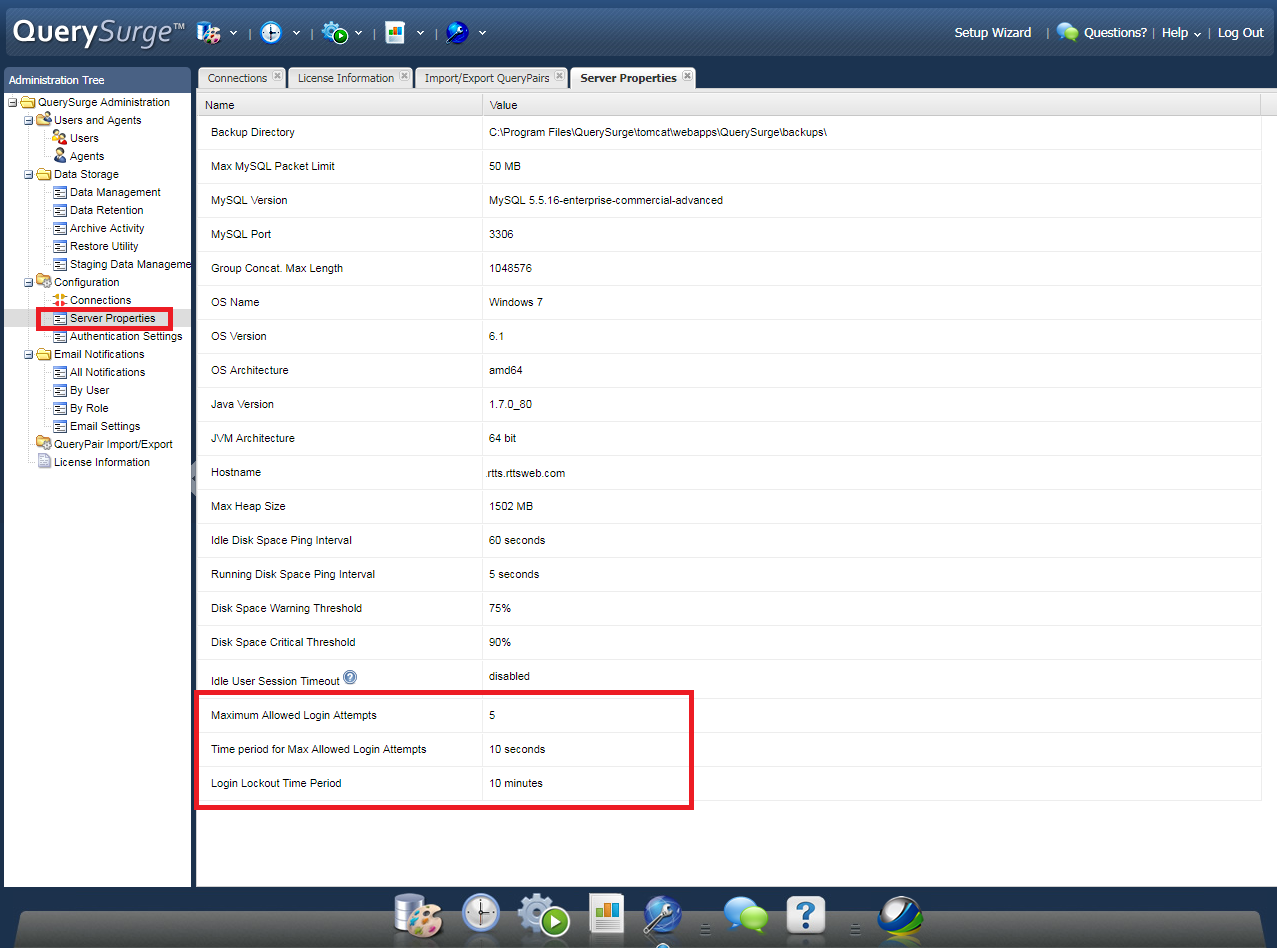Click the blue question mark Help dock icon

(x=805, y=914)
